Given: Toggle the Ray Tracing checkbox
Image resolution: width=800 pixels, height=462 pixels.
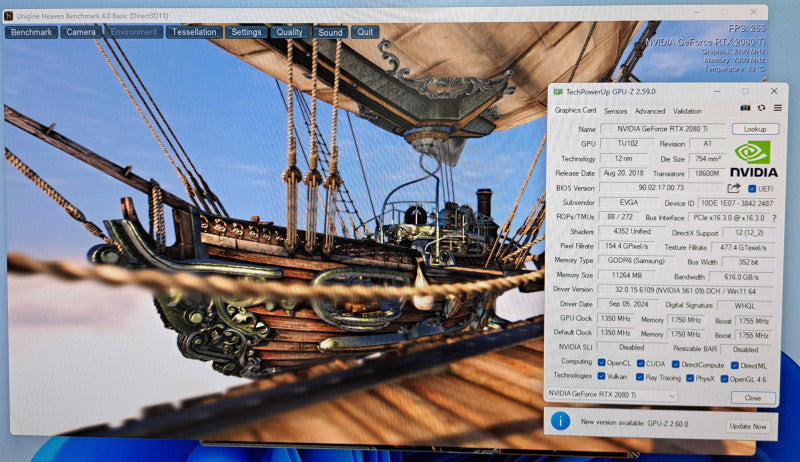Looking at the screenshot, I should click(640, 377).
